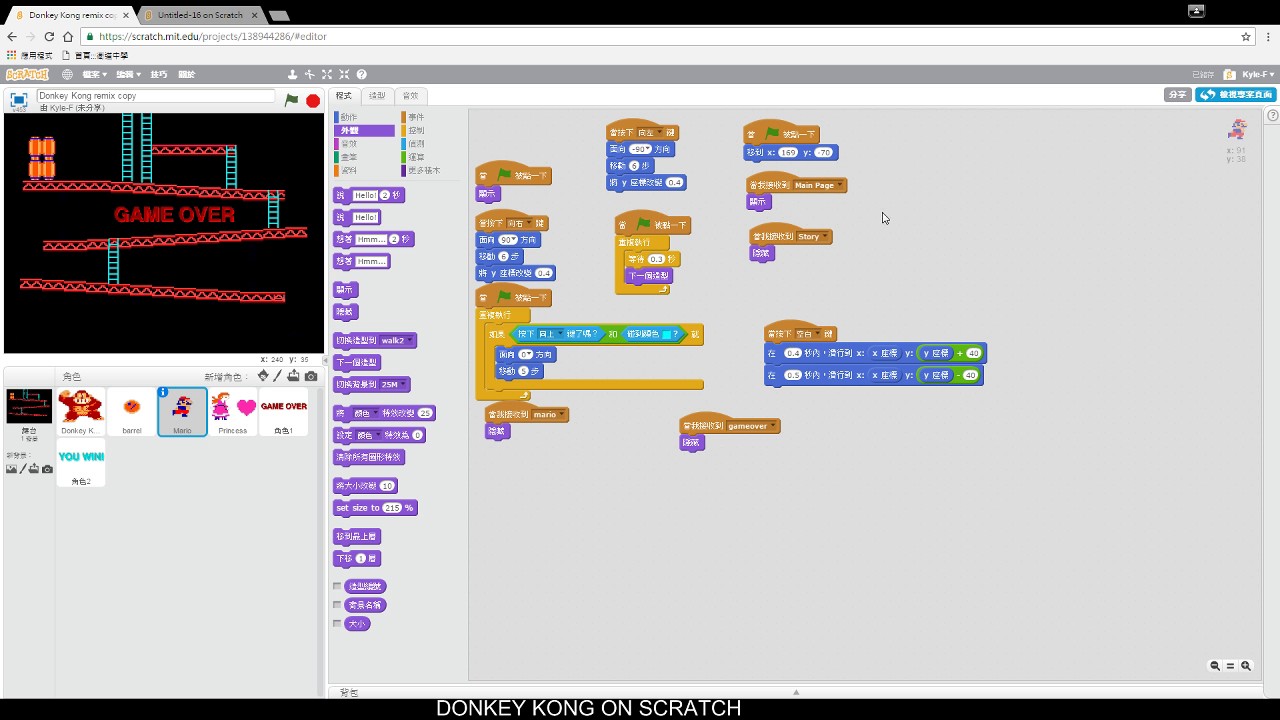Click the cyan color swatch in touching color block
This screenshot has width=1280, height=720.
click(x=667, y=335)
